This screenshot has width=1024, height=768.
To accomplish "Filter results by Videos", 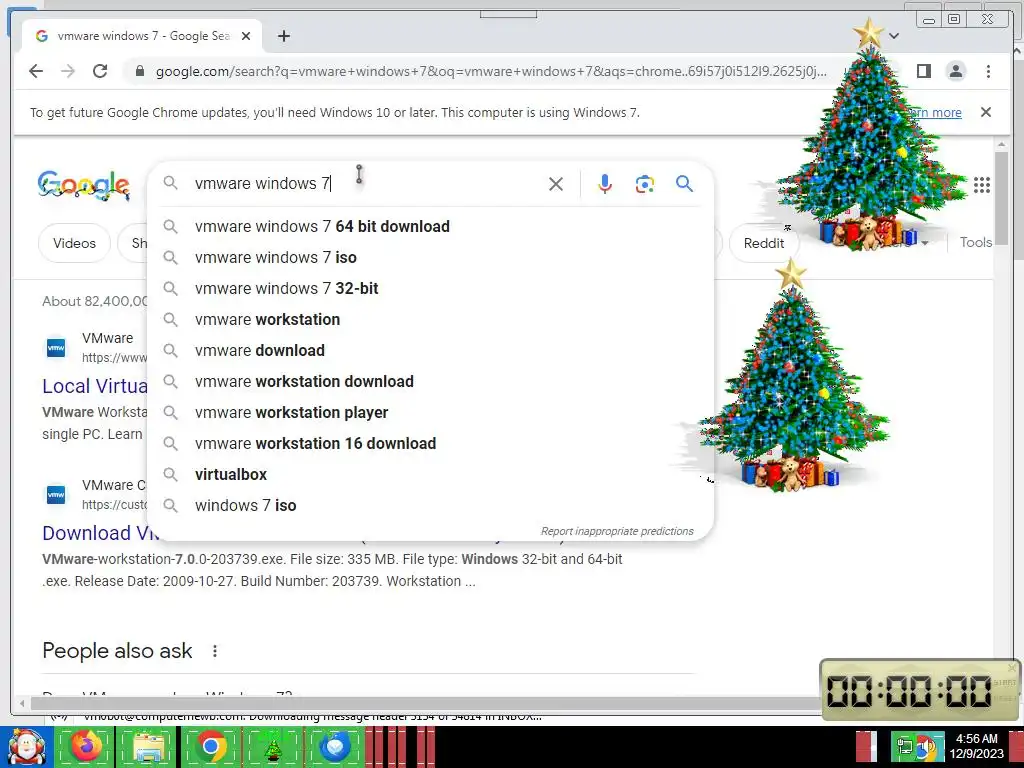I will [x=74, y=243].
